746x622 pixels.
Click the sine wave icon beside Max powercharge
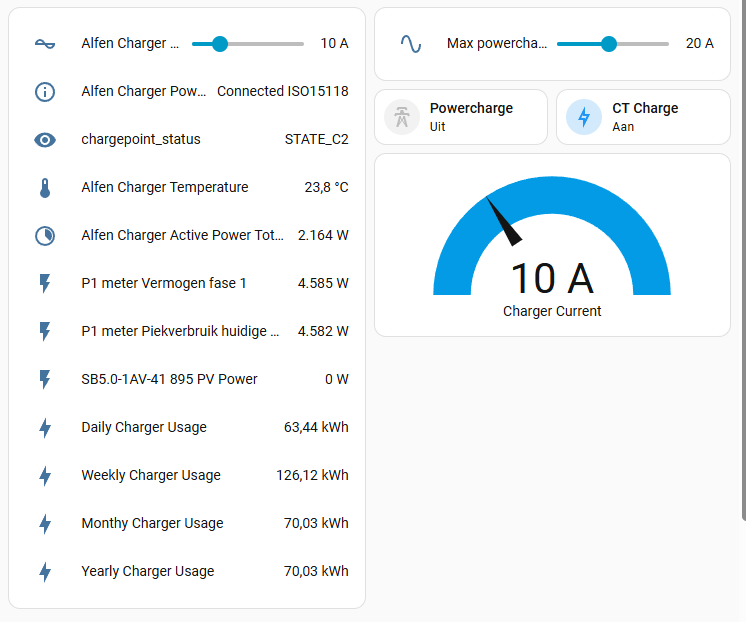(x=410, y=43)
